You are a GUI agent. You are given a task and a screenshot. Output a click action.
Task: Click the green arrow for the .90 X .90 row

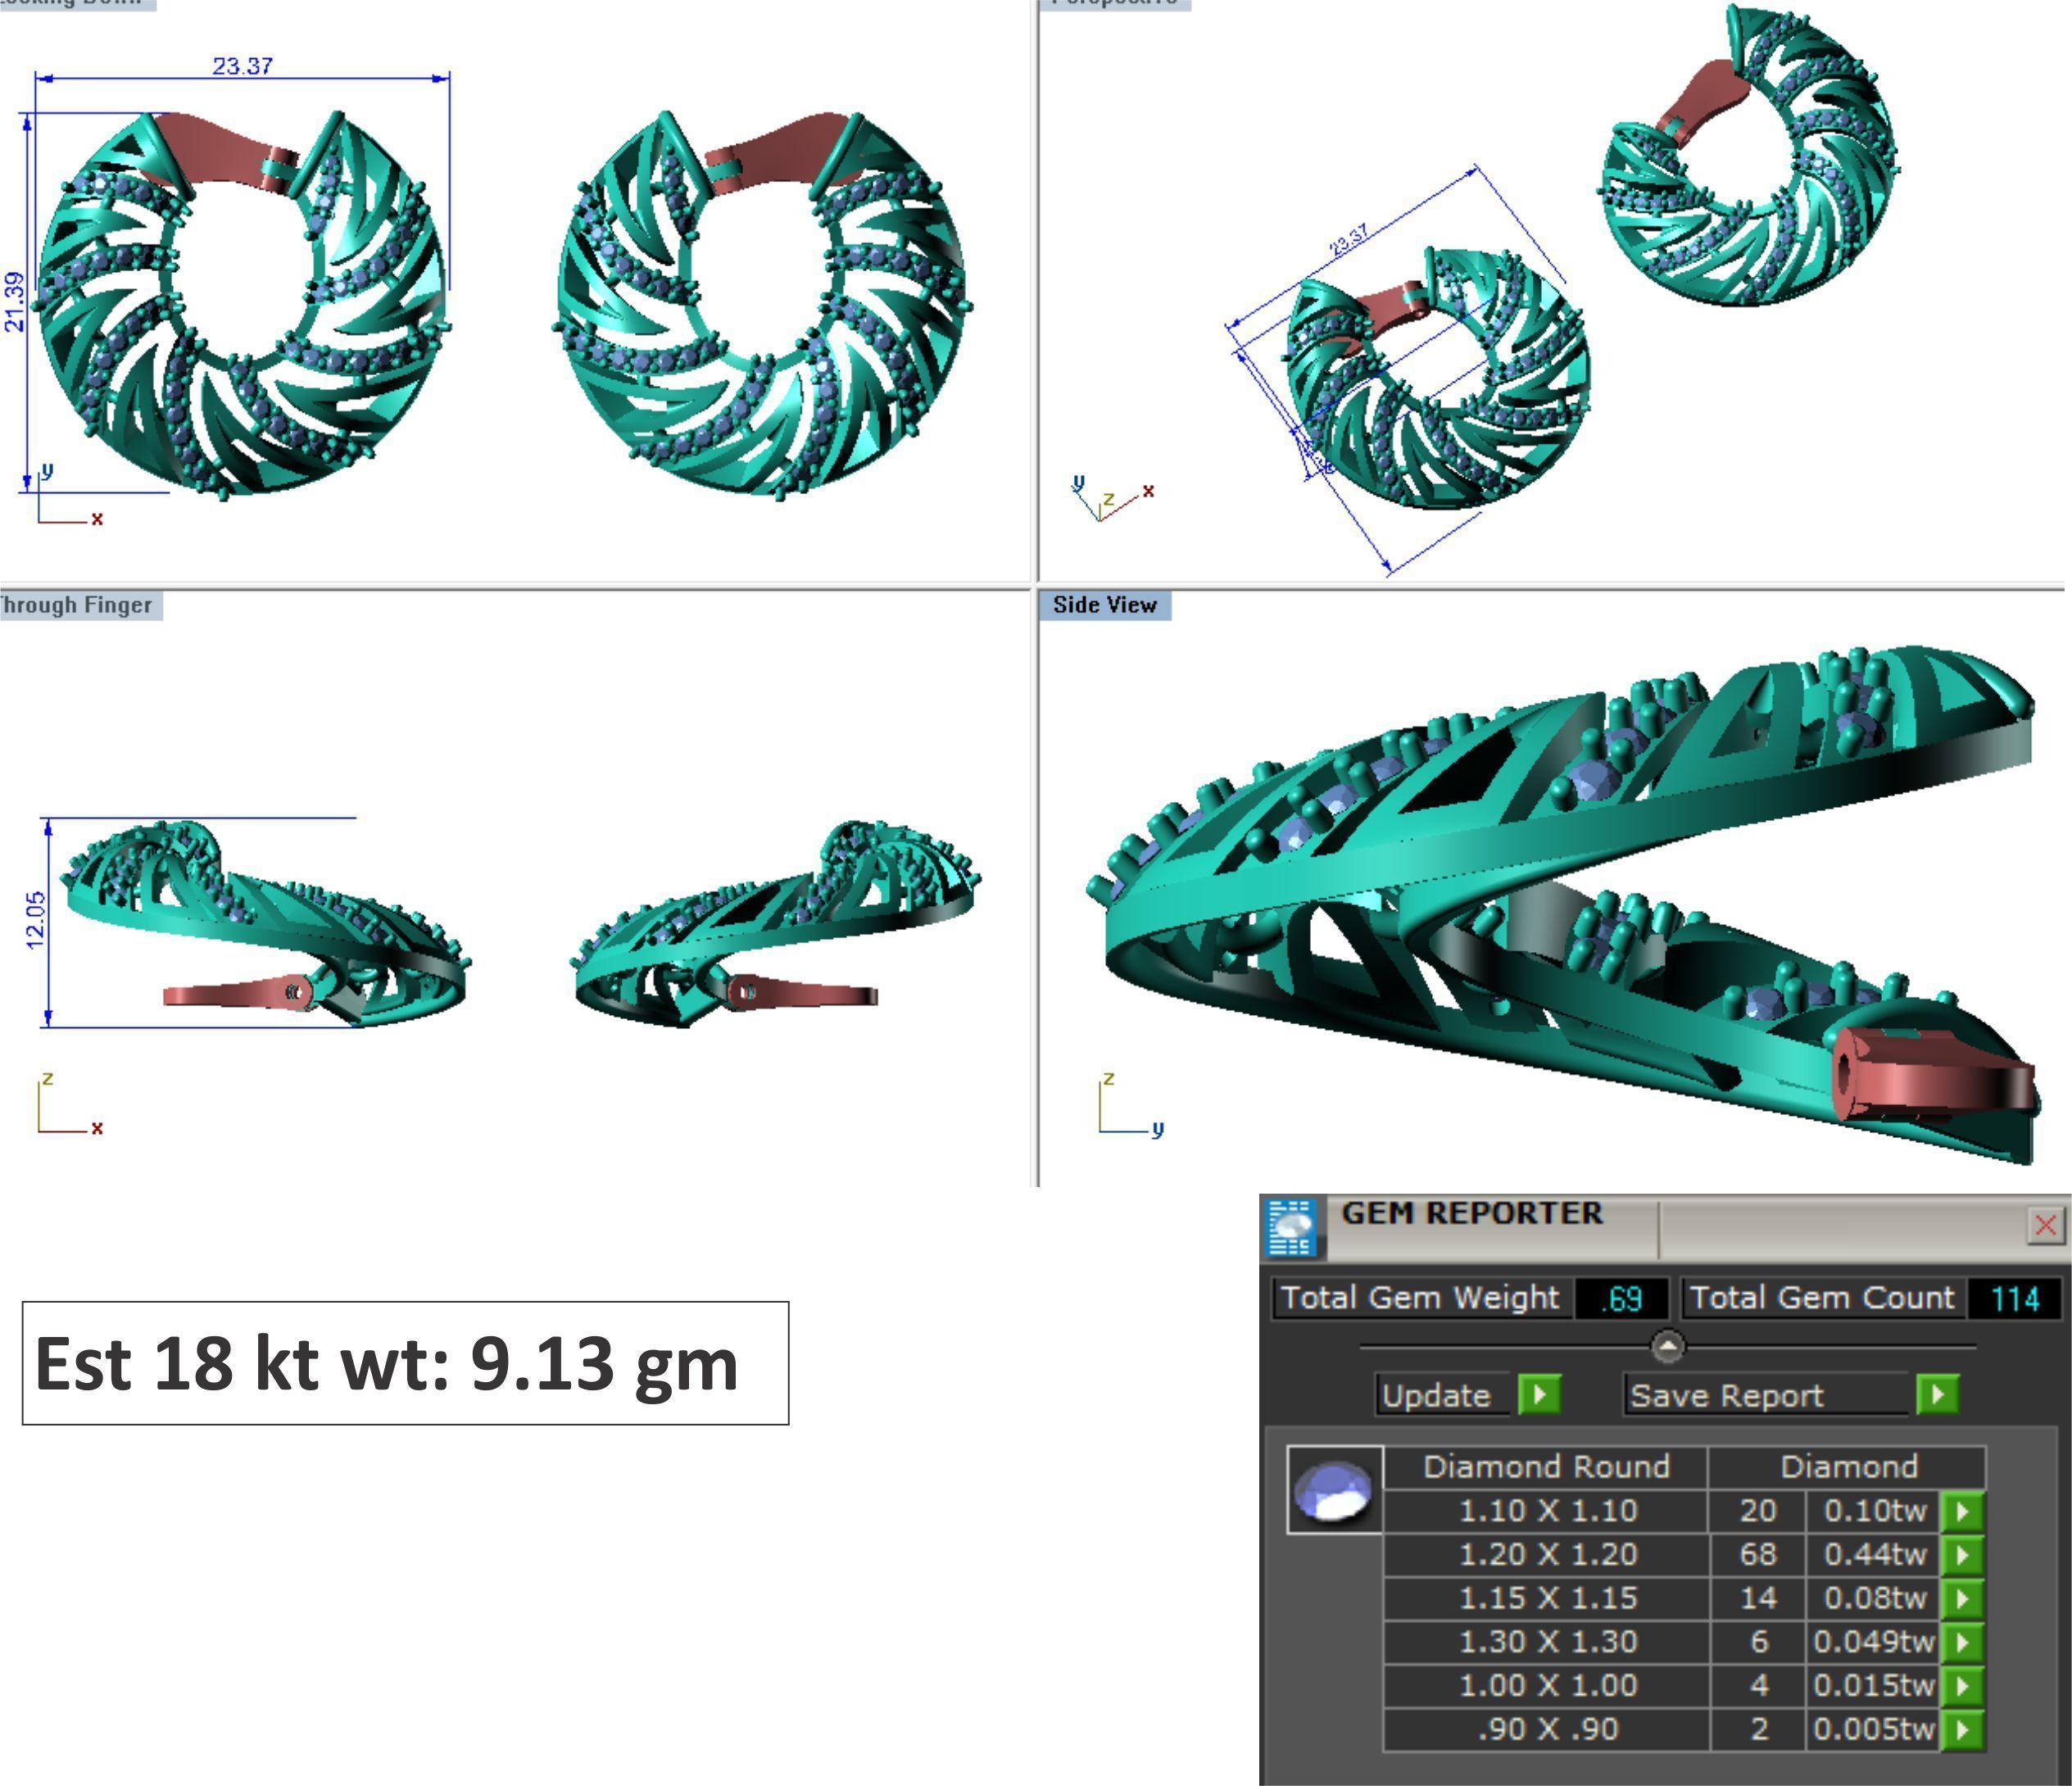click(1961, 1730)
